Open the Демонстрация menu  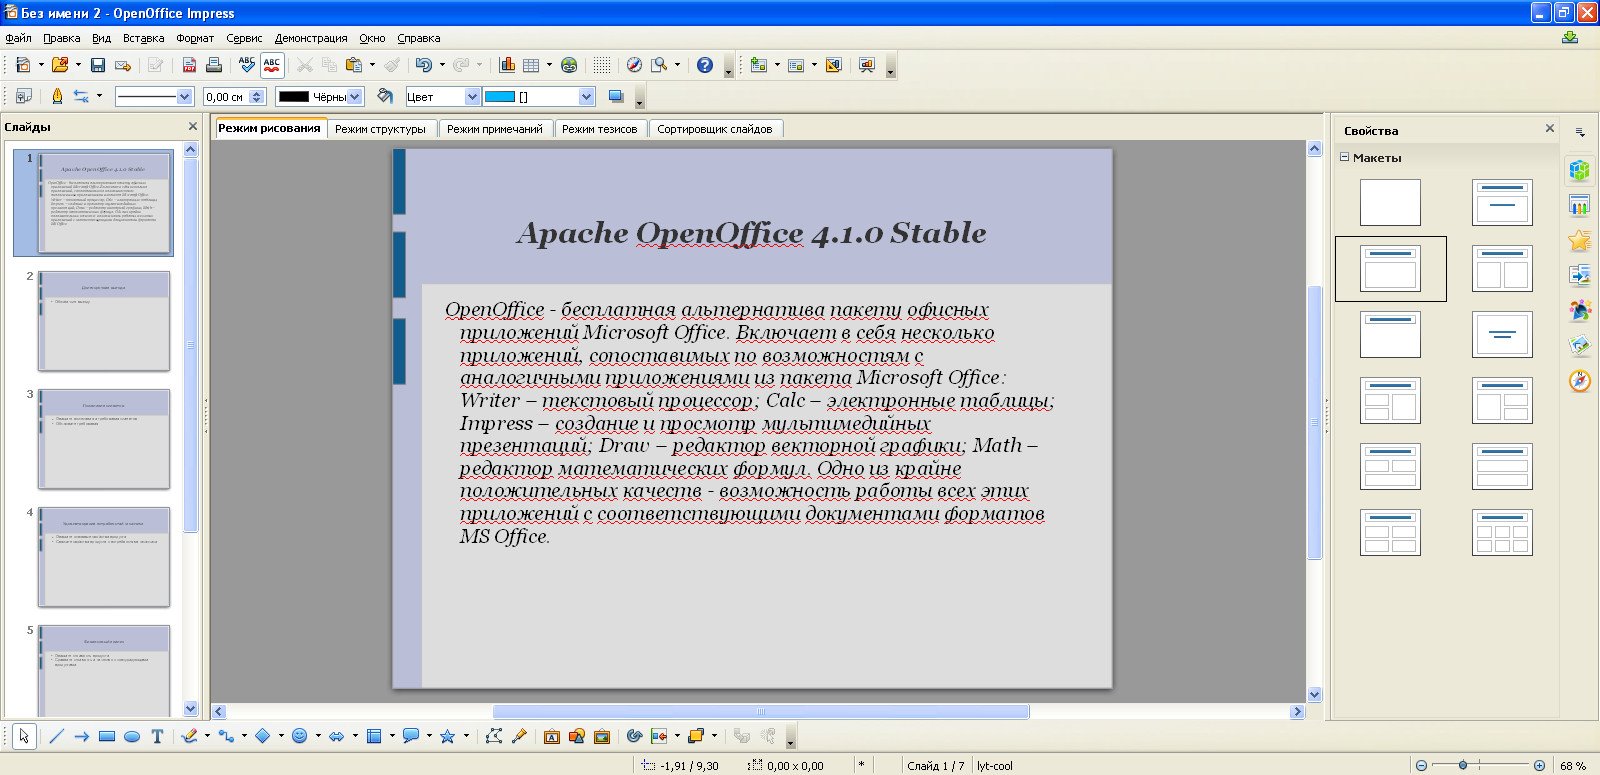[311, 38]
